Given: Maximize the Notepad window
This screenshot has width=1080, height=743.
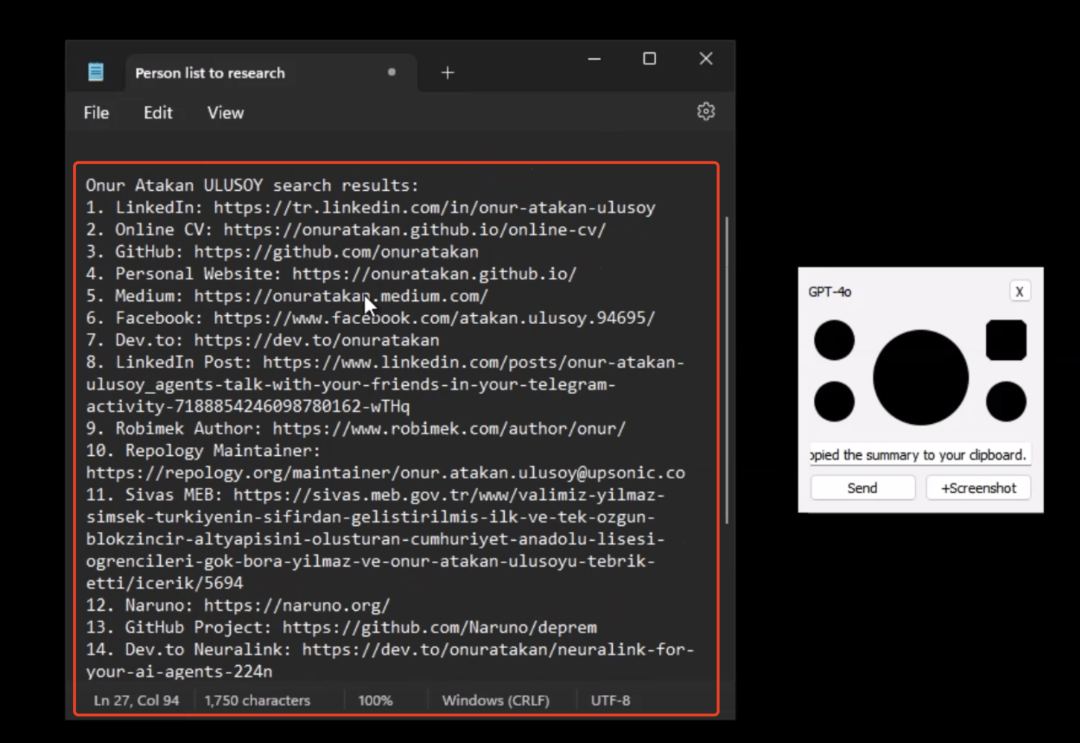Looking at the screenshot, I should click(650, 59).
